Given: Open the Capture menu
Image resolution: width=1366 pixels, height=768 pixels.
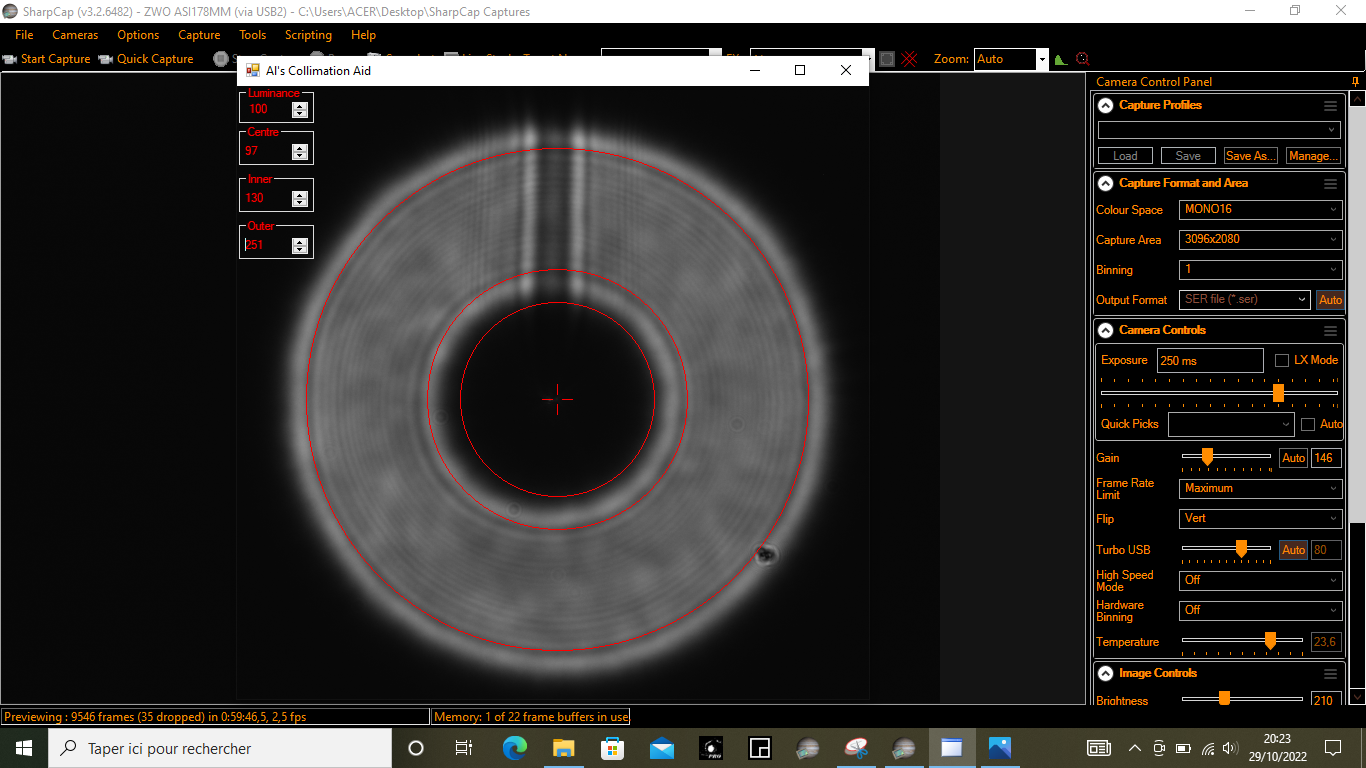Looking at the screenshot, I should coord(199,35).
